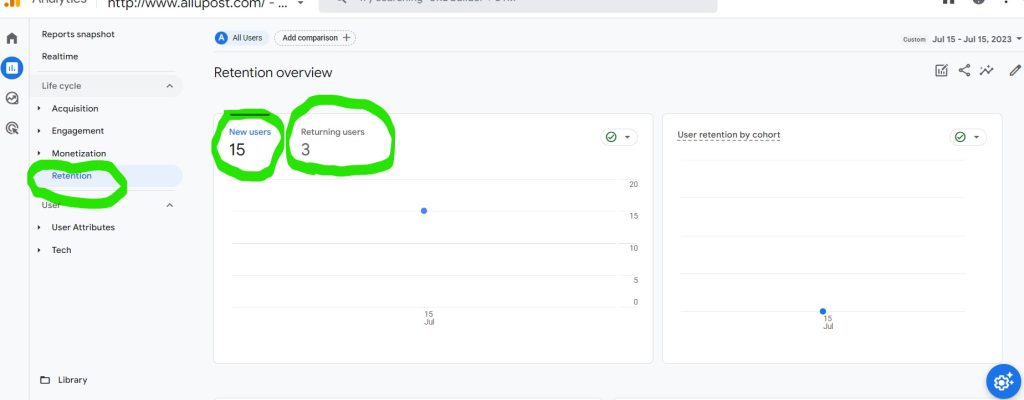Expand the Engagement section

(77, 131)
